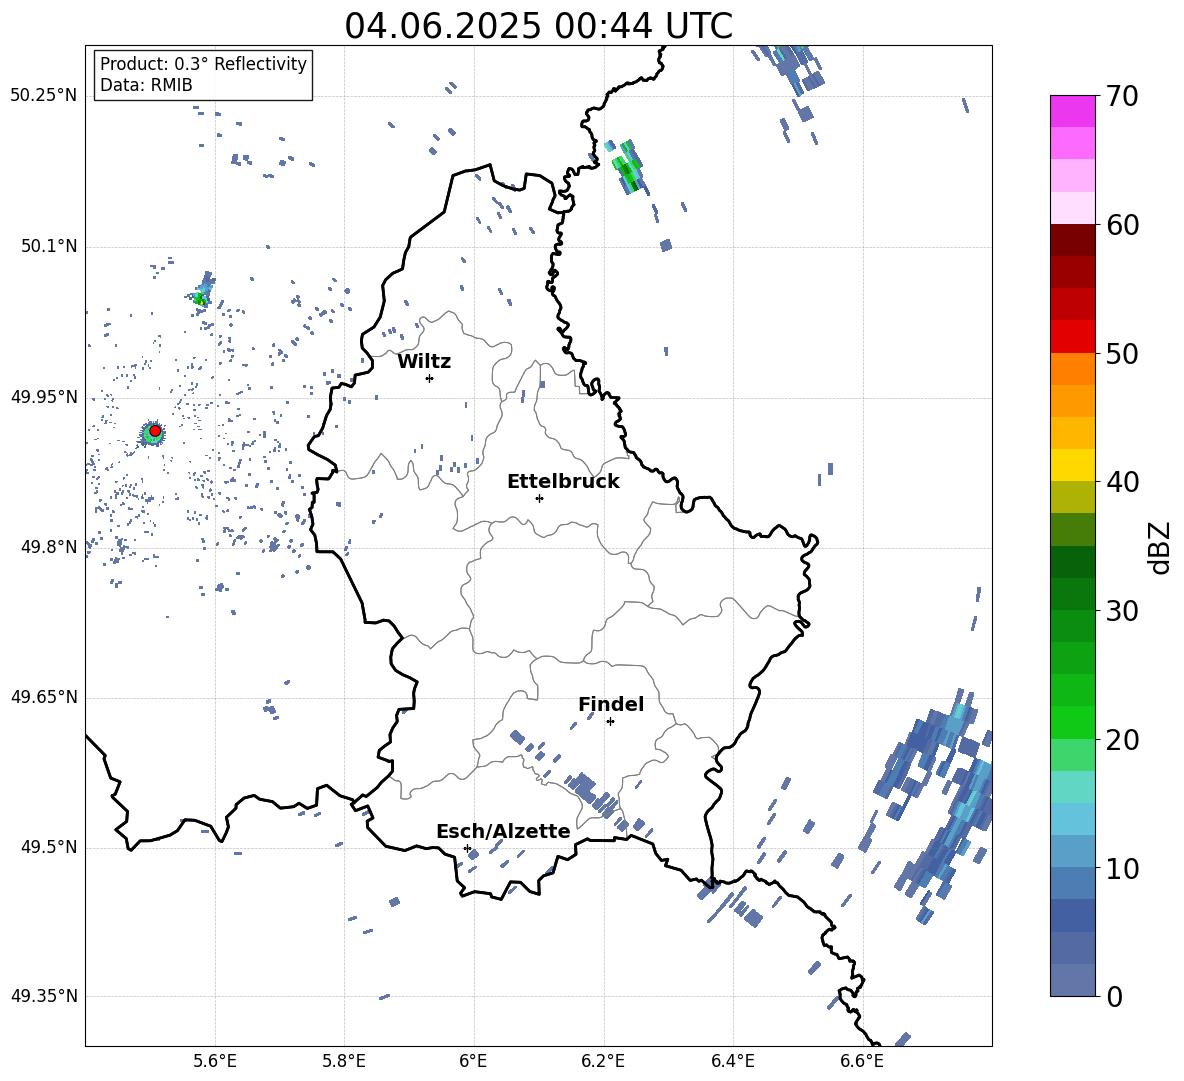Click the 49.65°N latitude label
Image resolution: width=1184 pixels, height=1081 pixels.
point(43,697)
